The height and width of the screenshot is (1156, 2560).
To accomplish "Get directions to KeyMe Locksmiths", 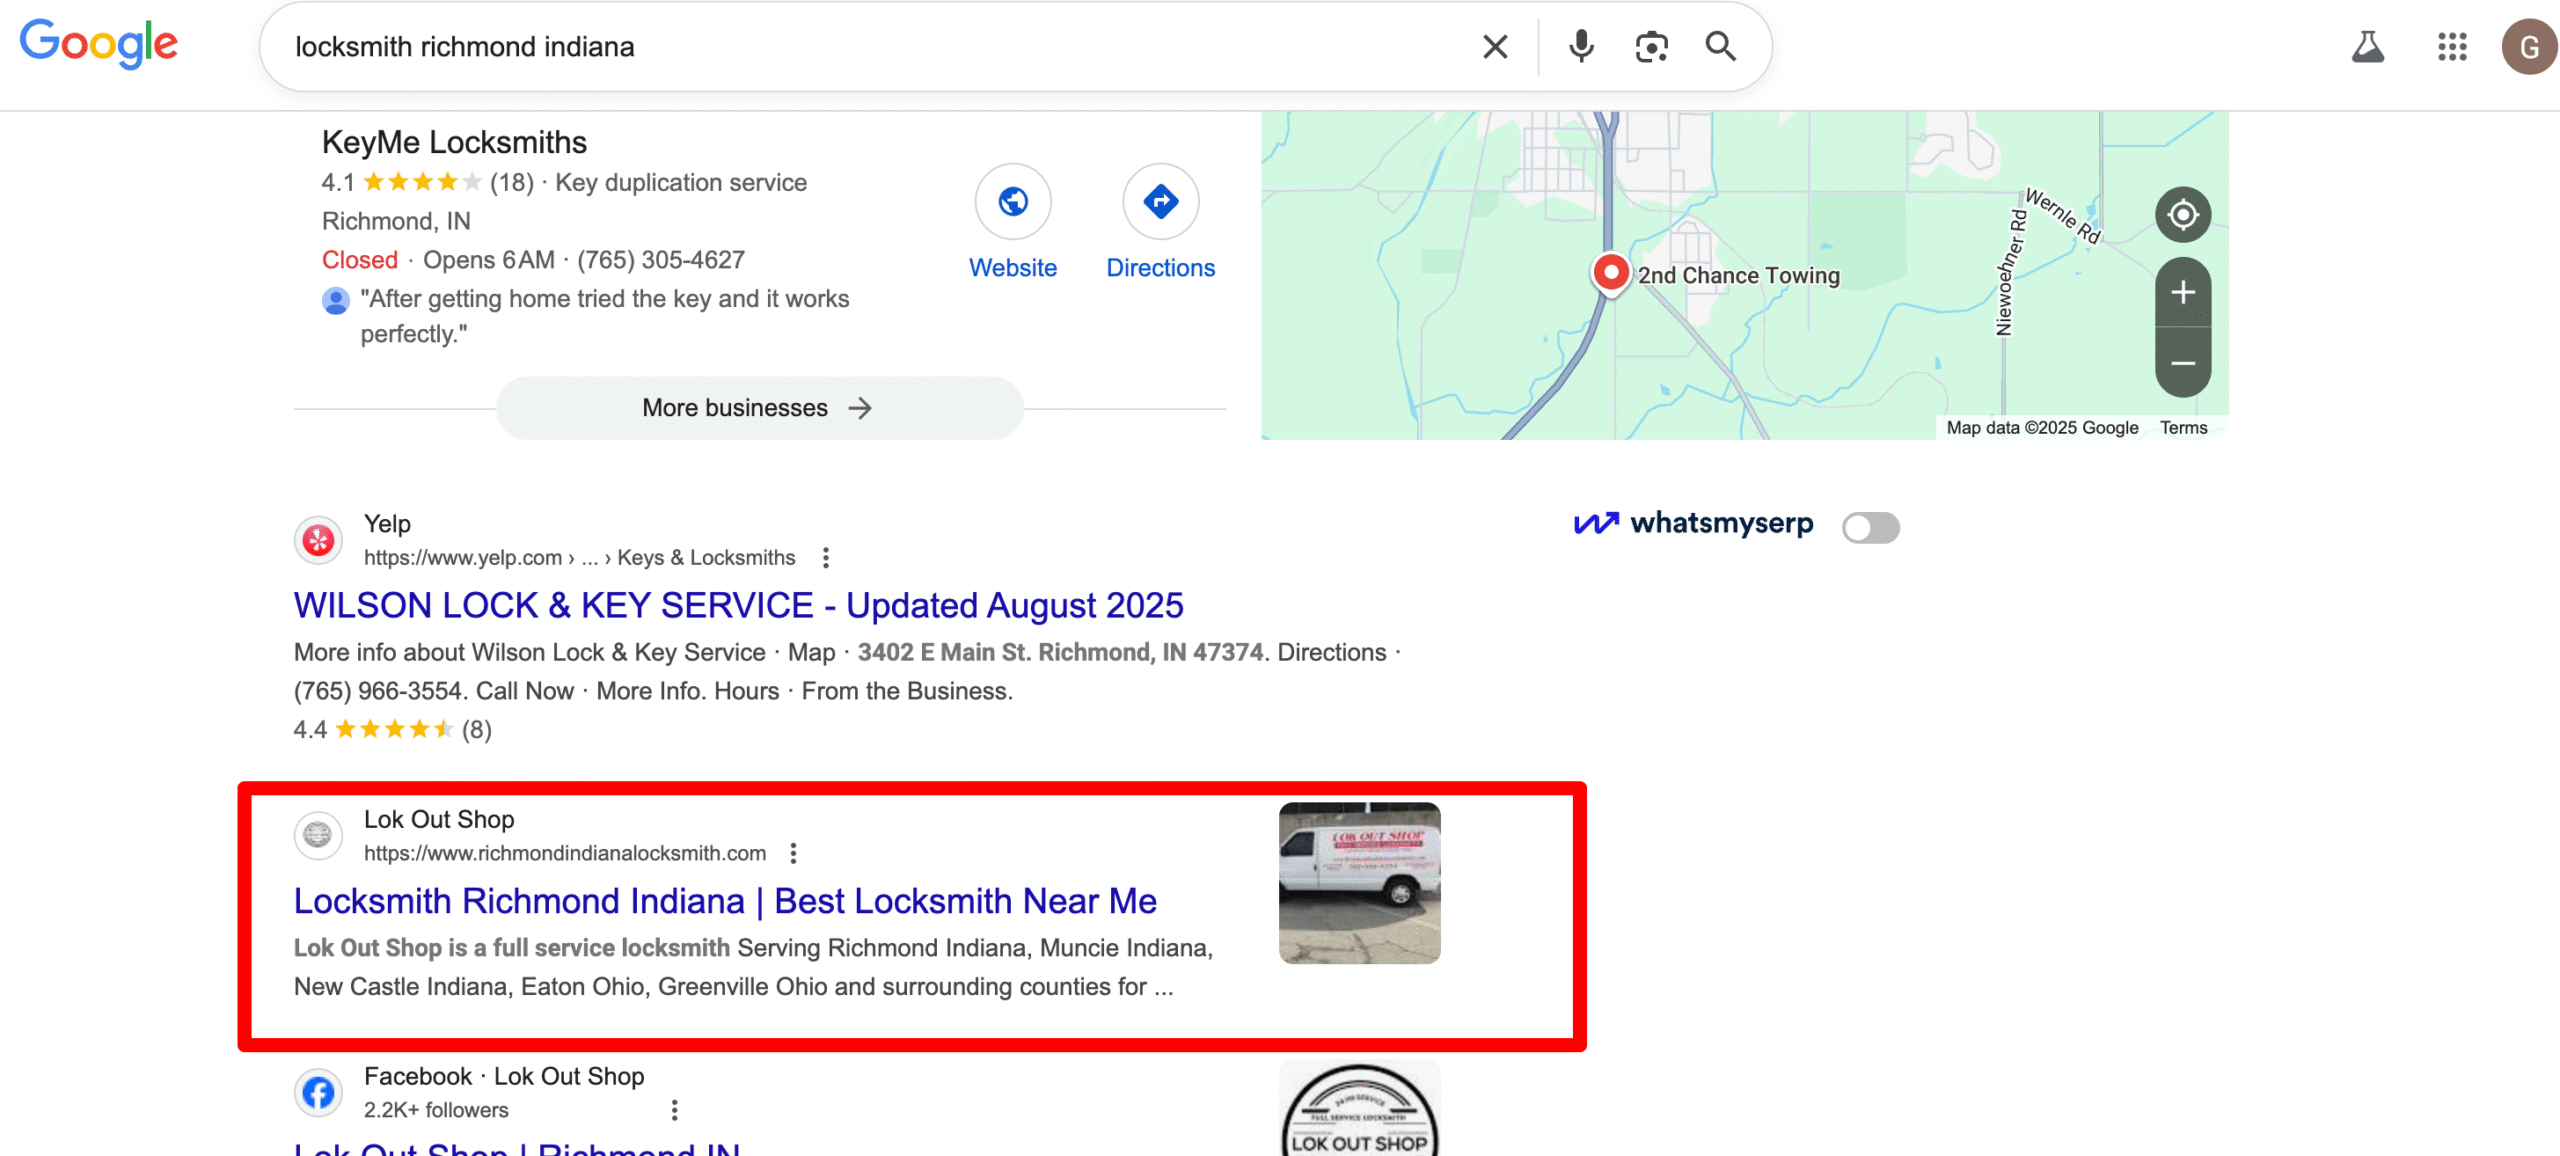I will (x=1160, y=222).
